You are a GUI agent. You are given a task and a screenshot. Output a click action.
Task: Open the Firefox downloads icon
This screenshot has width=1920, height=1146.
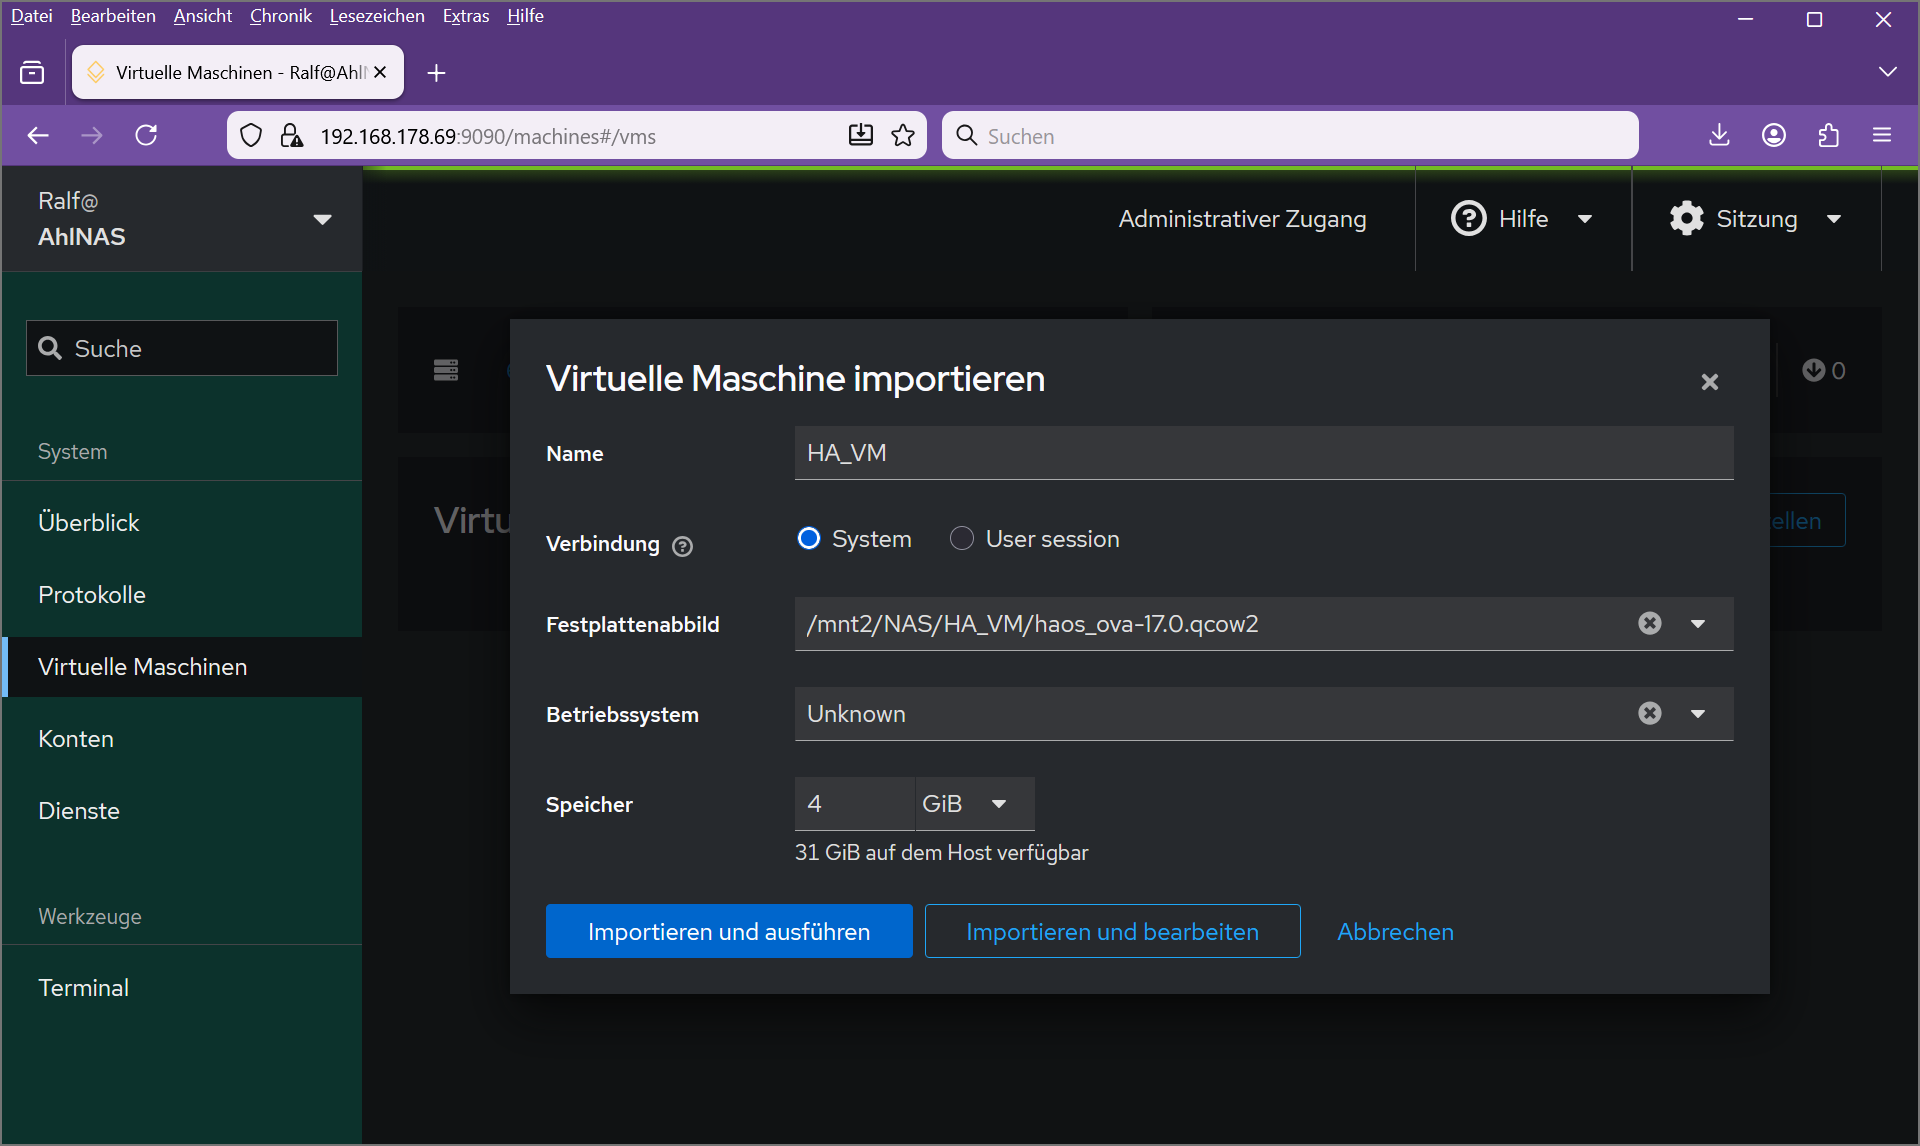point(1719,136)
